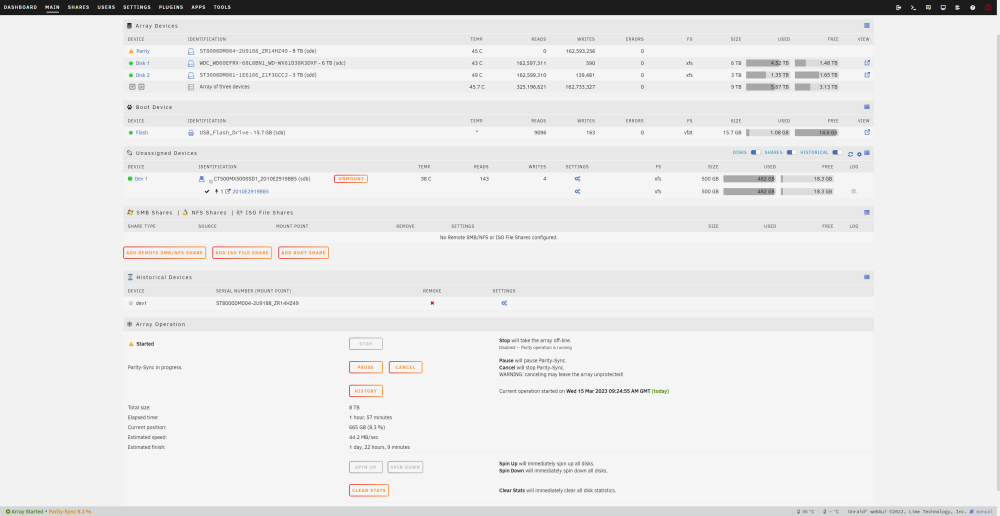The height and width of the screenshot is (516, 1000).
Task: Click Dev 1 disk icon in Unassigned Devices
Action: tap(202, 179)
